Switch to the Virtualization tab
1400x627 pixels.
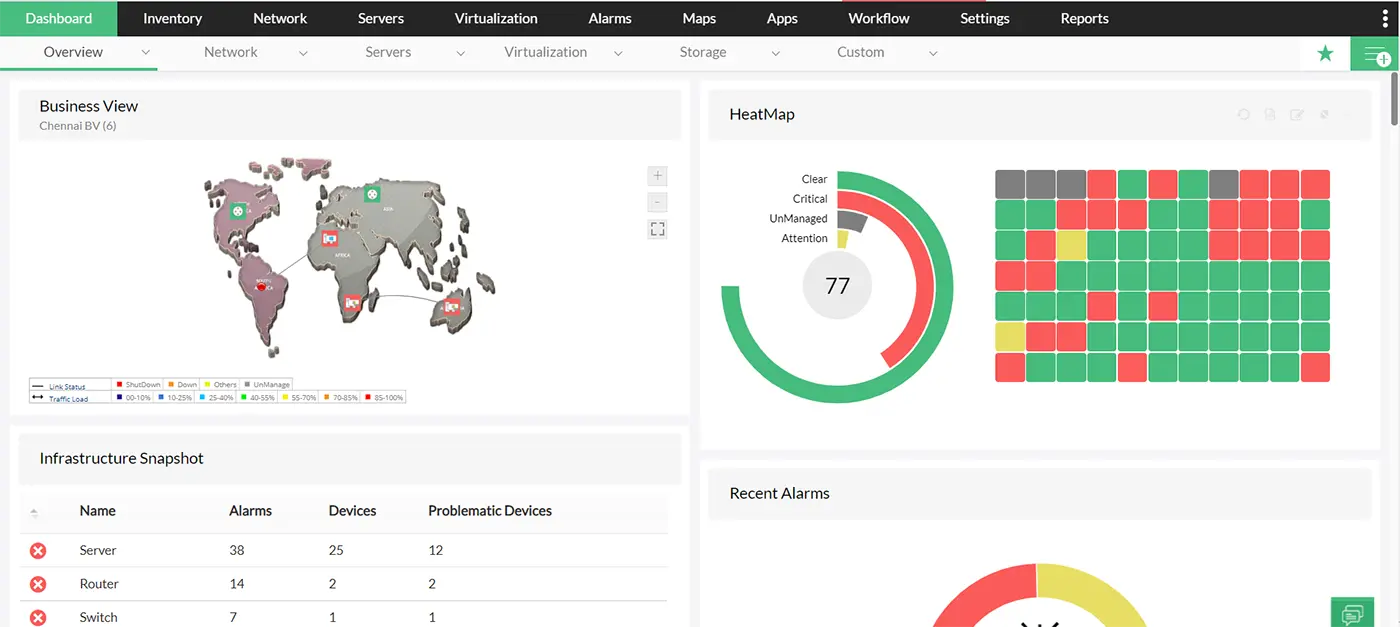[496, 18]
